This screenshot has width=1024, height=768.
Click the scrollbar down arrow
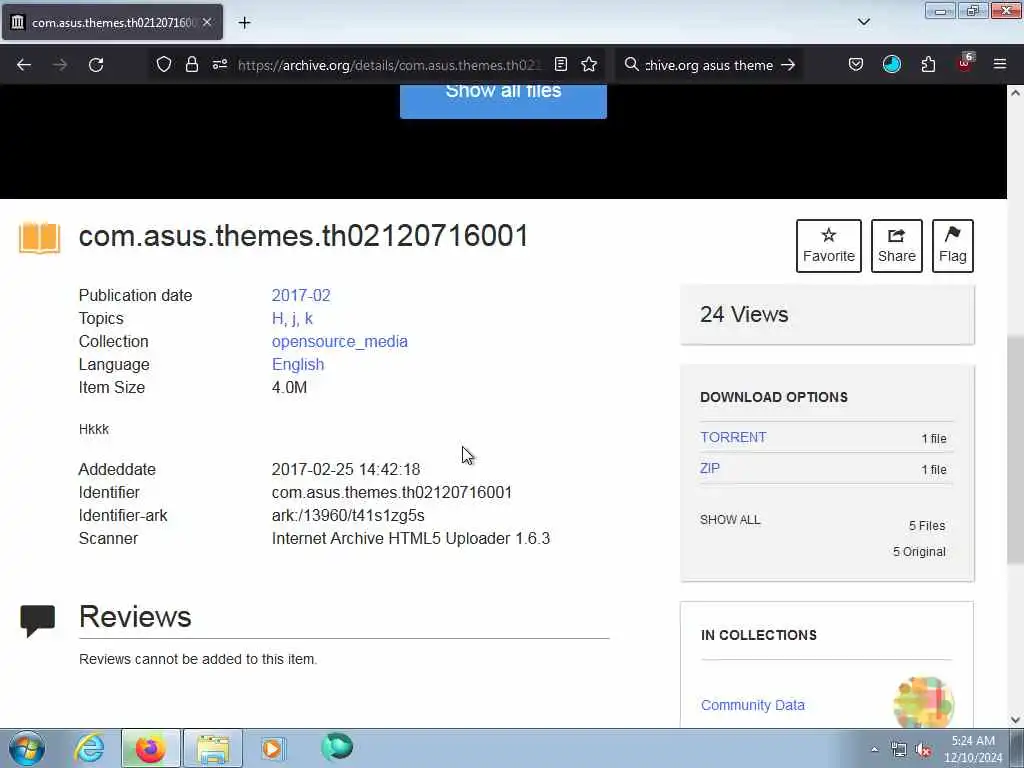point(1015,720)
